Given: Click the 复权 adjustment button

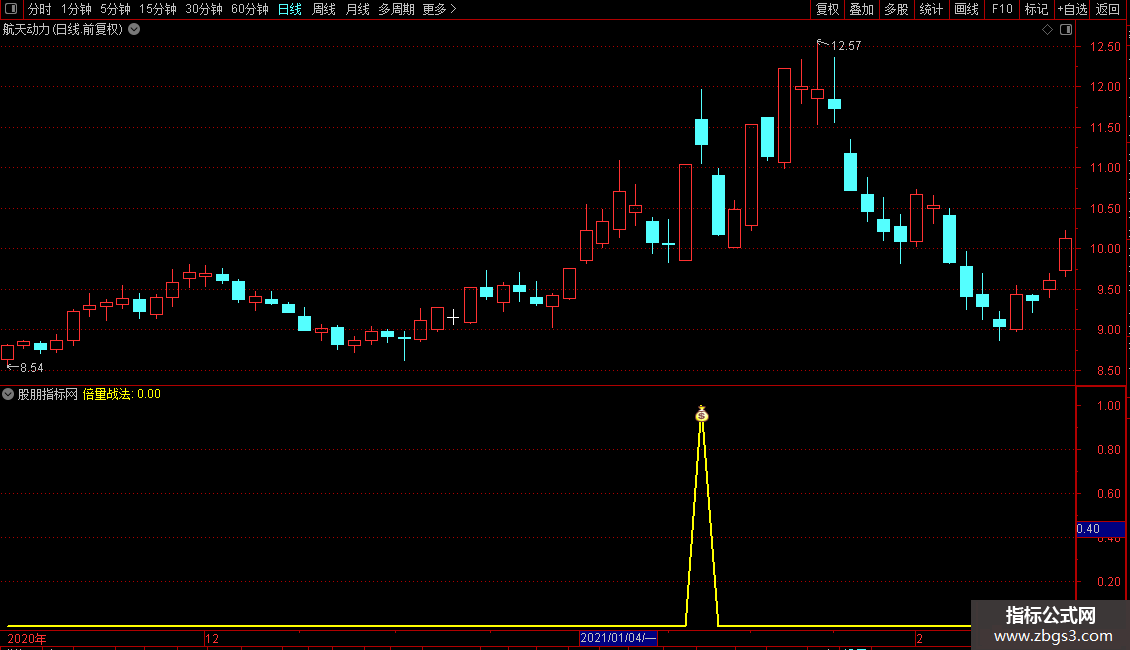Looking at the screenshot, I should pyautogui.click(x=827, y=9).
